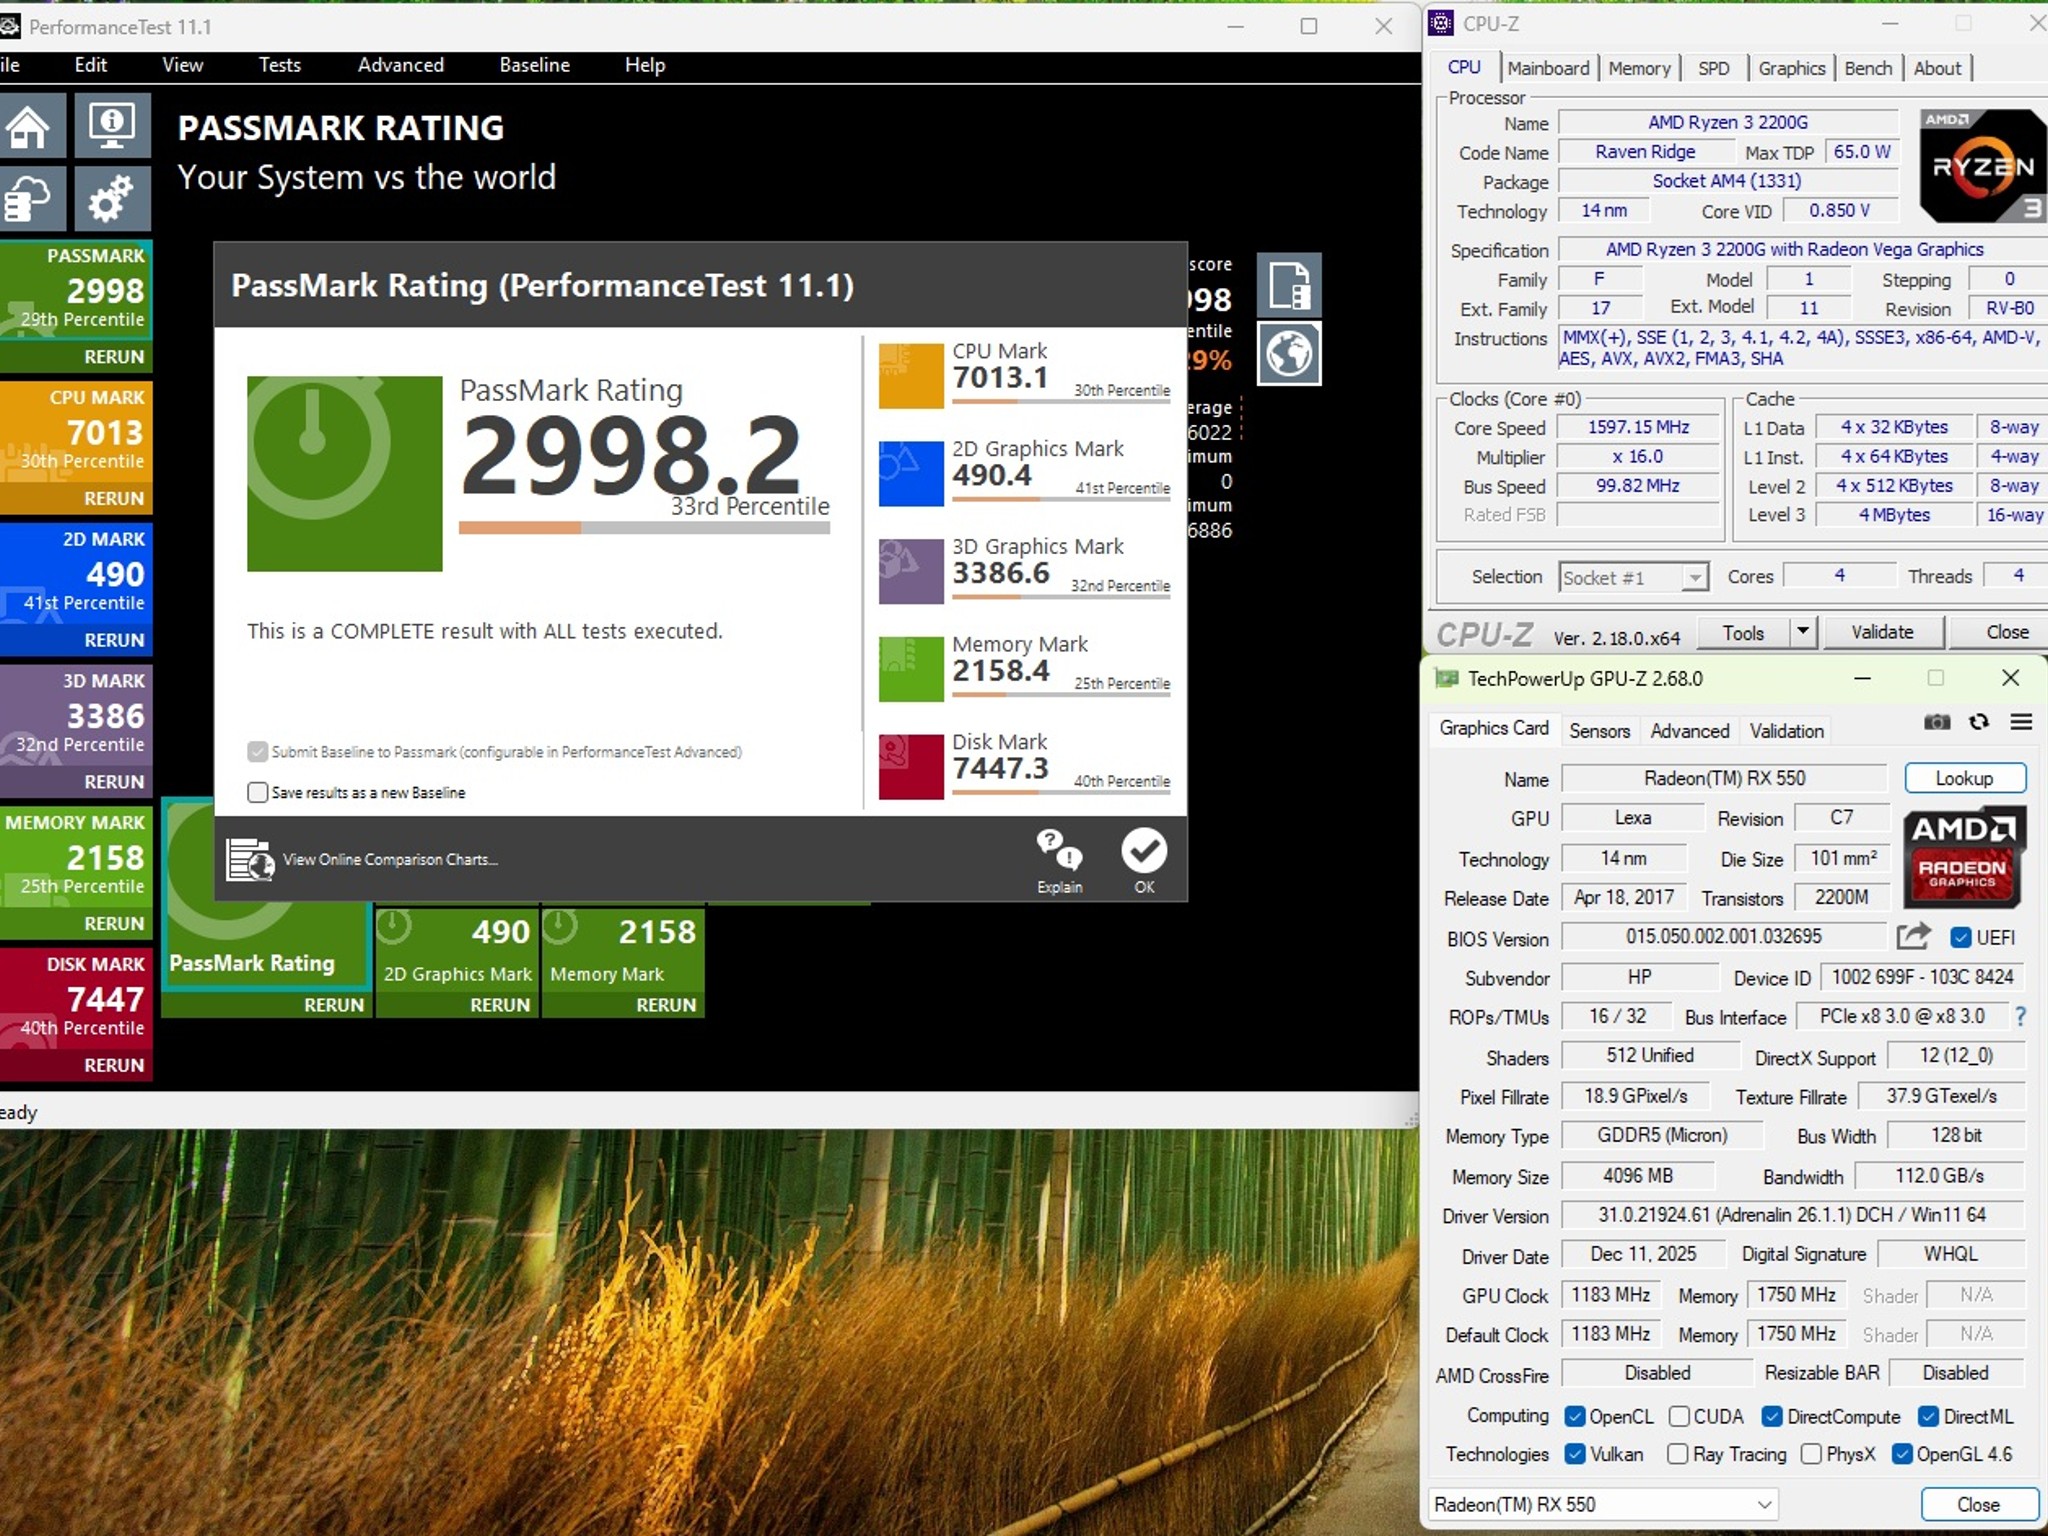Click the Validate button in CPU-Z

pyautogui.click(x=1882, y=632)
